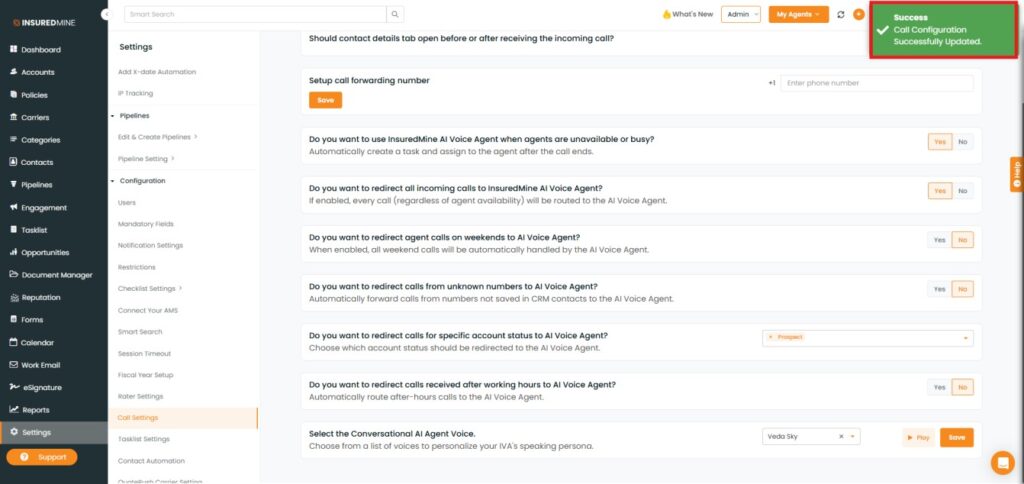Screen dimensions: 1024x484
Task: Open the What's New link
Action: coord(687,14)
